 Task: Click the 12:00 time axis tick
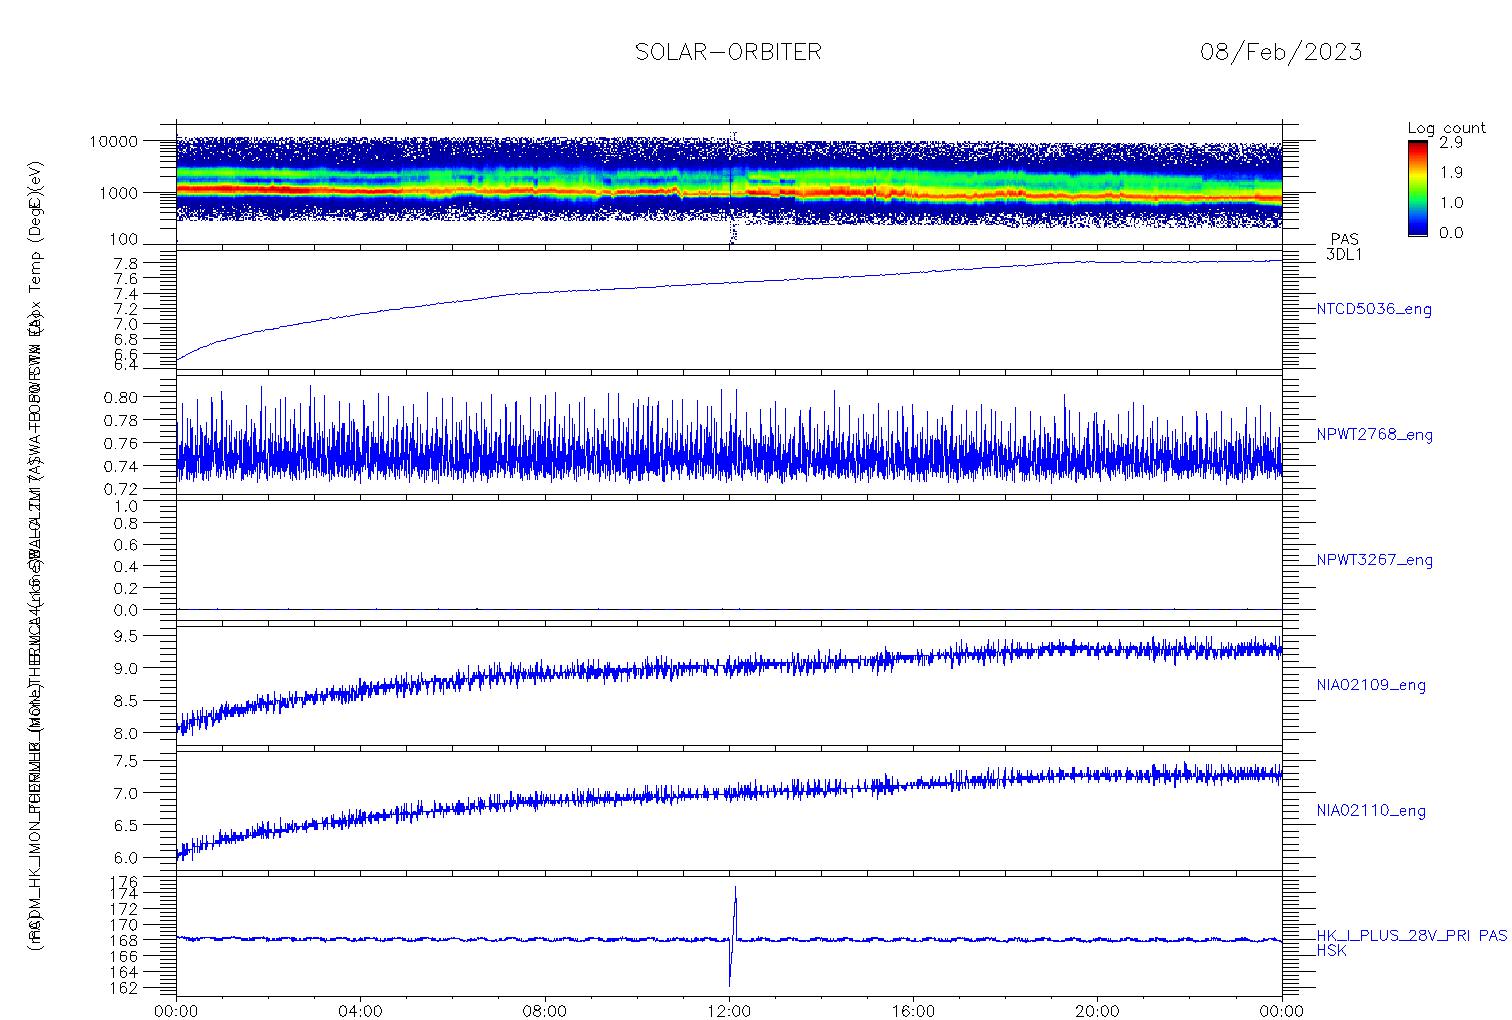click(x=729, y=1011)
